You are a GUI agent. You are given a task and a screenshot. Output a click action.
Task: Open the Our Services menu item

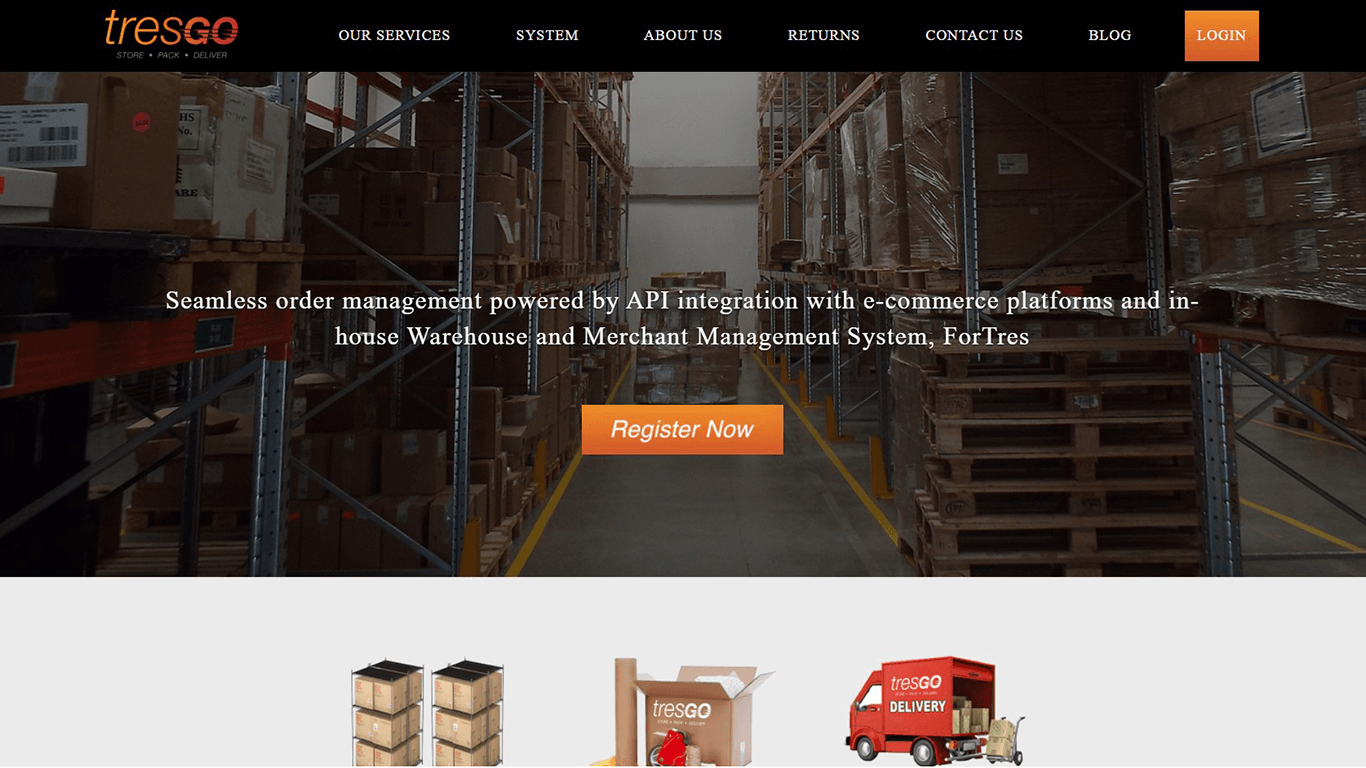tap(394, 35)
